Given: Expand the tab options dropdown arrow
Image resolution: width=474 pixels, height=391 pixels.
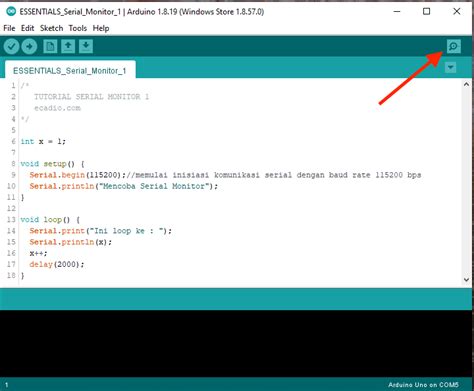Looking at the screenshot, I should (450, 68).
